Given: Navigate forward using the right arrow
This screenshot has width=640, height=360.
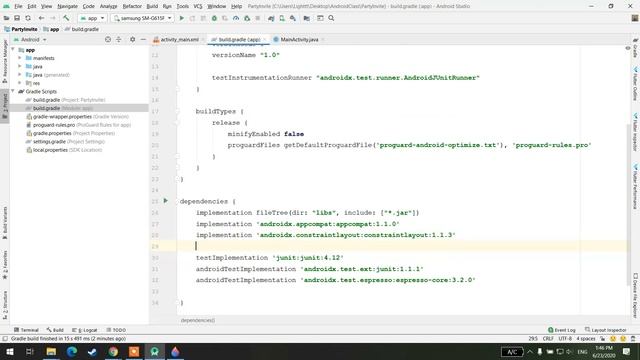Looking at the screenshot, I should (x=52, y=18).
